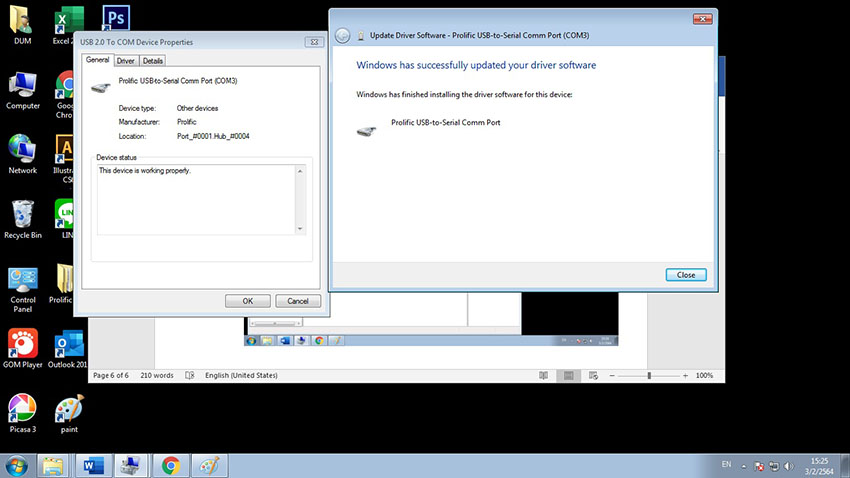
Task: Switch to Word in the taskbar
Action: coord(93,466)
